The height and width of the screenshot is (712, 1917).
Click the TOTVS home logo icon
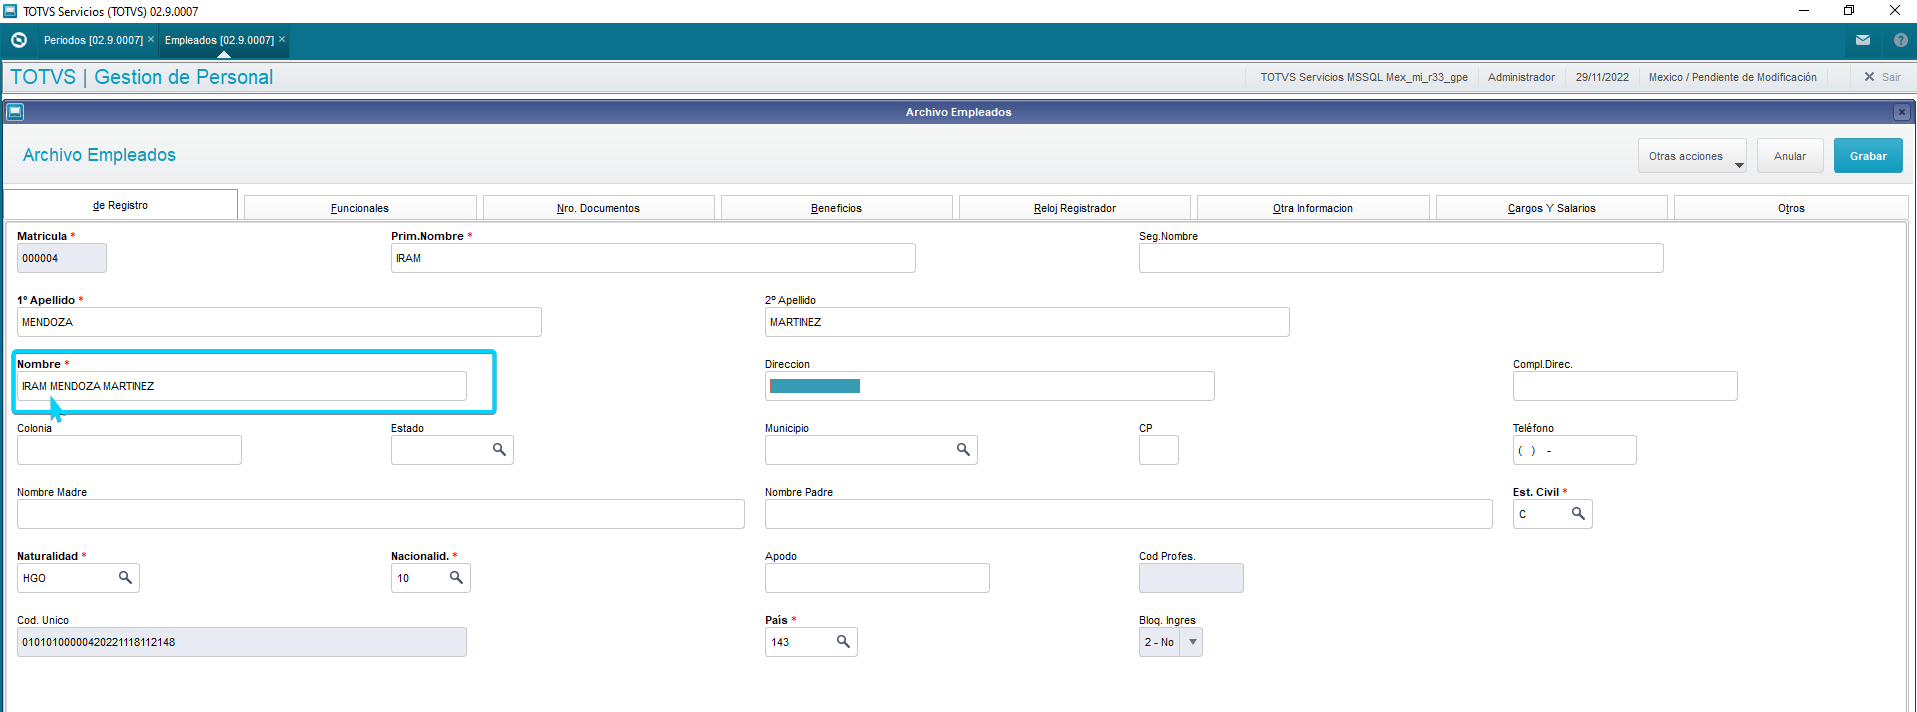(18, 40)
